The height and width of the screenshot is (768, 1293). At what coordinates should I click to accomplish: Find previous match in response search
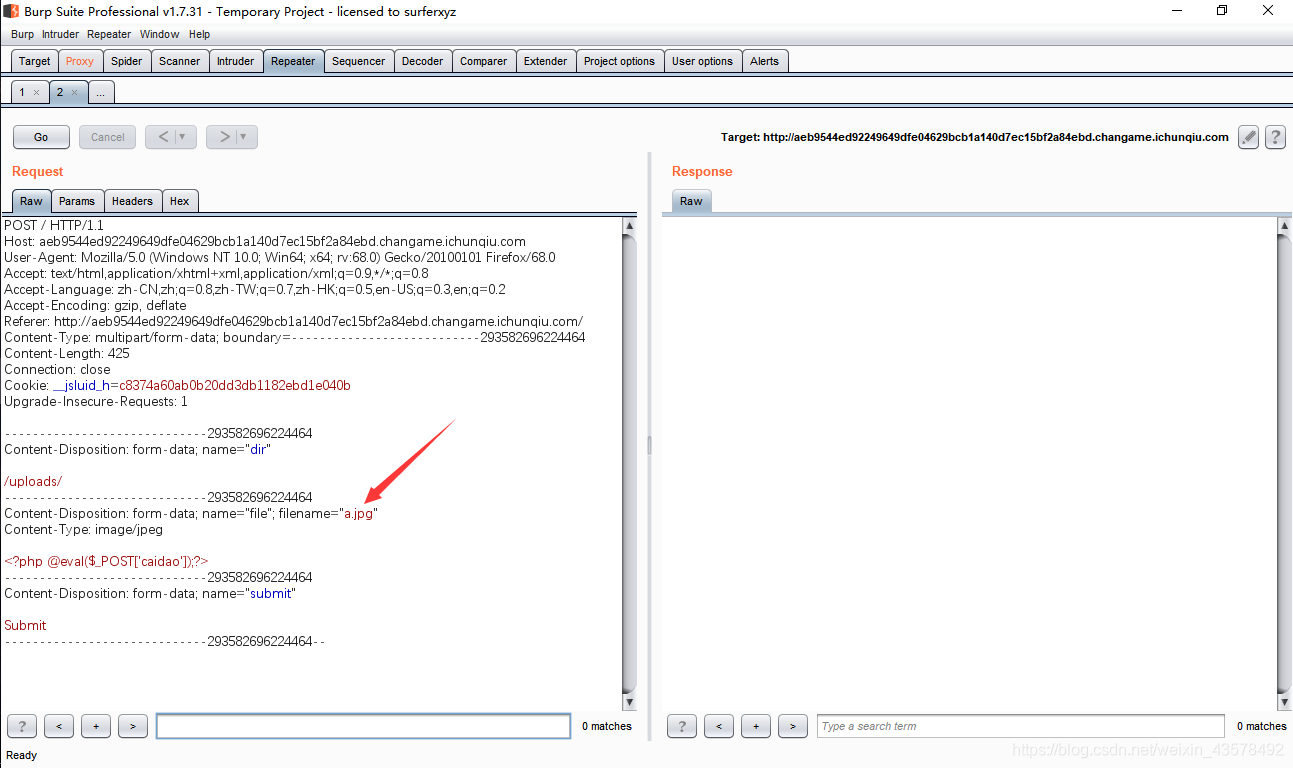[x=719, y=726]
